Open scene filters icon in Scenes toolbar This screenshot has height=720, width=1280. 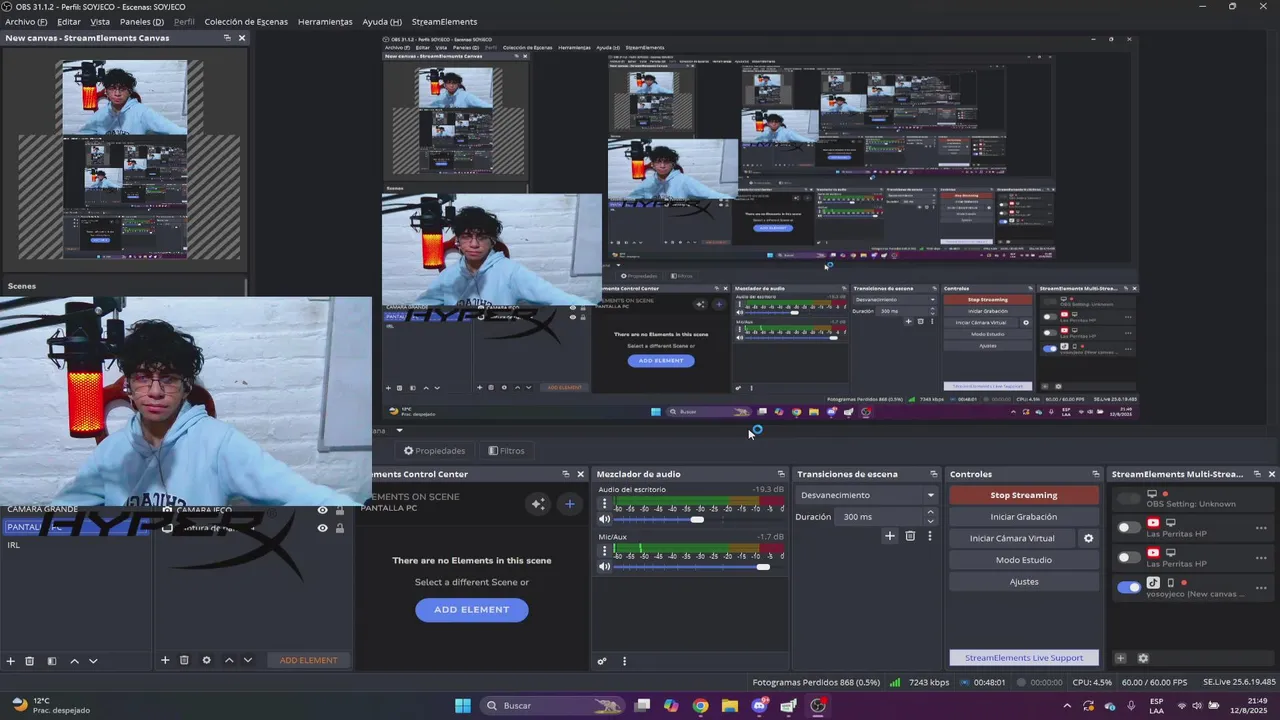tap(52, 661)
